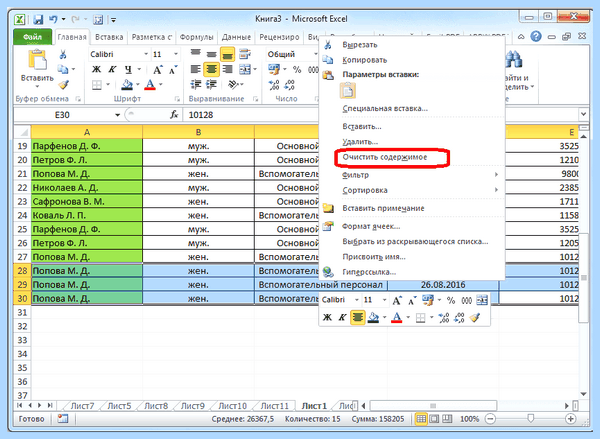Click the ribbon red font color A

(x=150, y=85)
